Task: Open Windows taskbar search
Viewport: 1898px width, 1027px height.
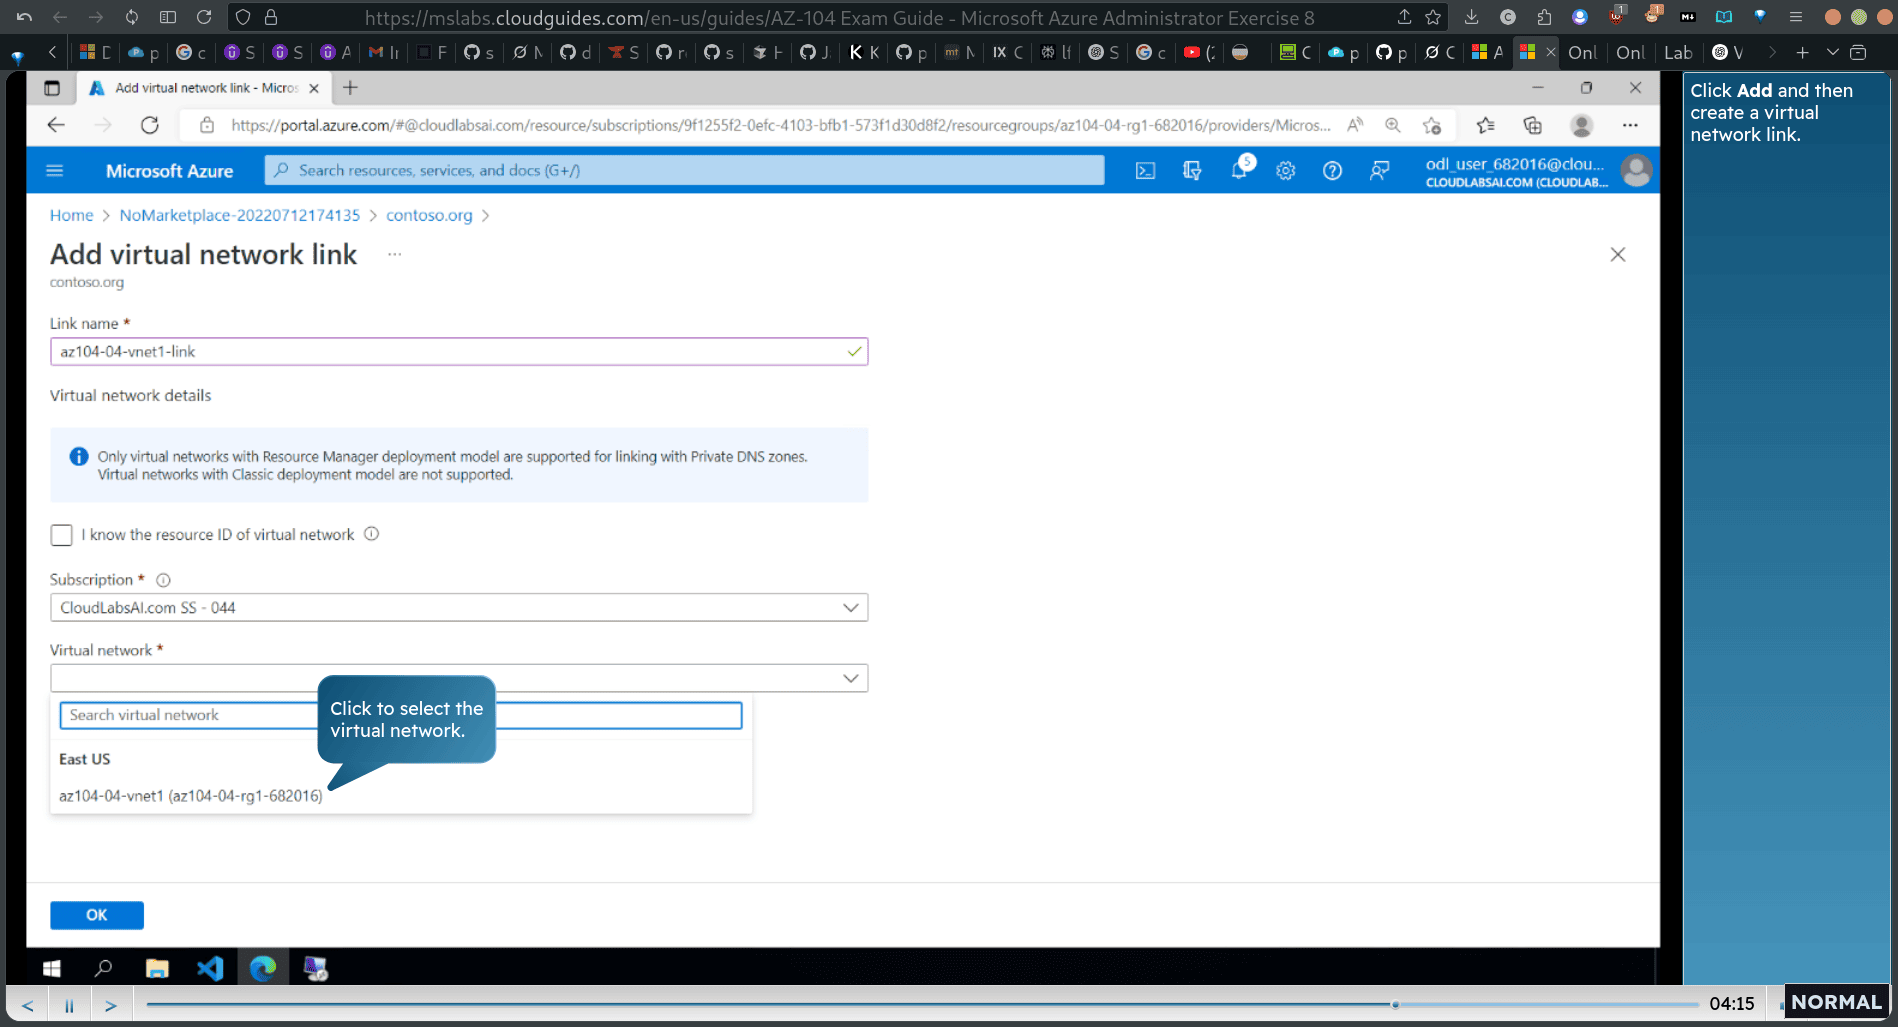Action: point(103,968)
